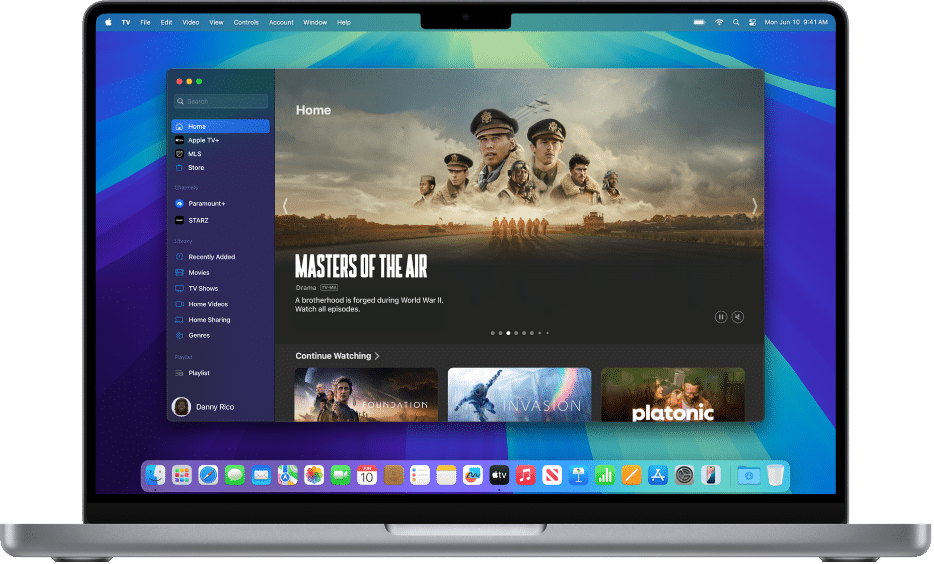Expand the Continue Watching section
The width and height of the screenshot is (934, 564).
coord(337,356)
